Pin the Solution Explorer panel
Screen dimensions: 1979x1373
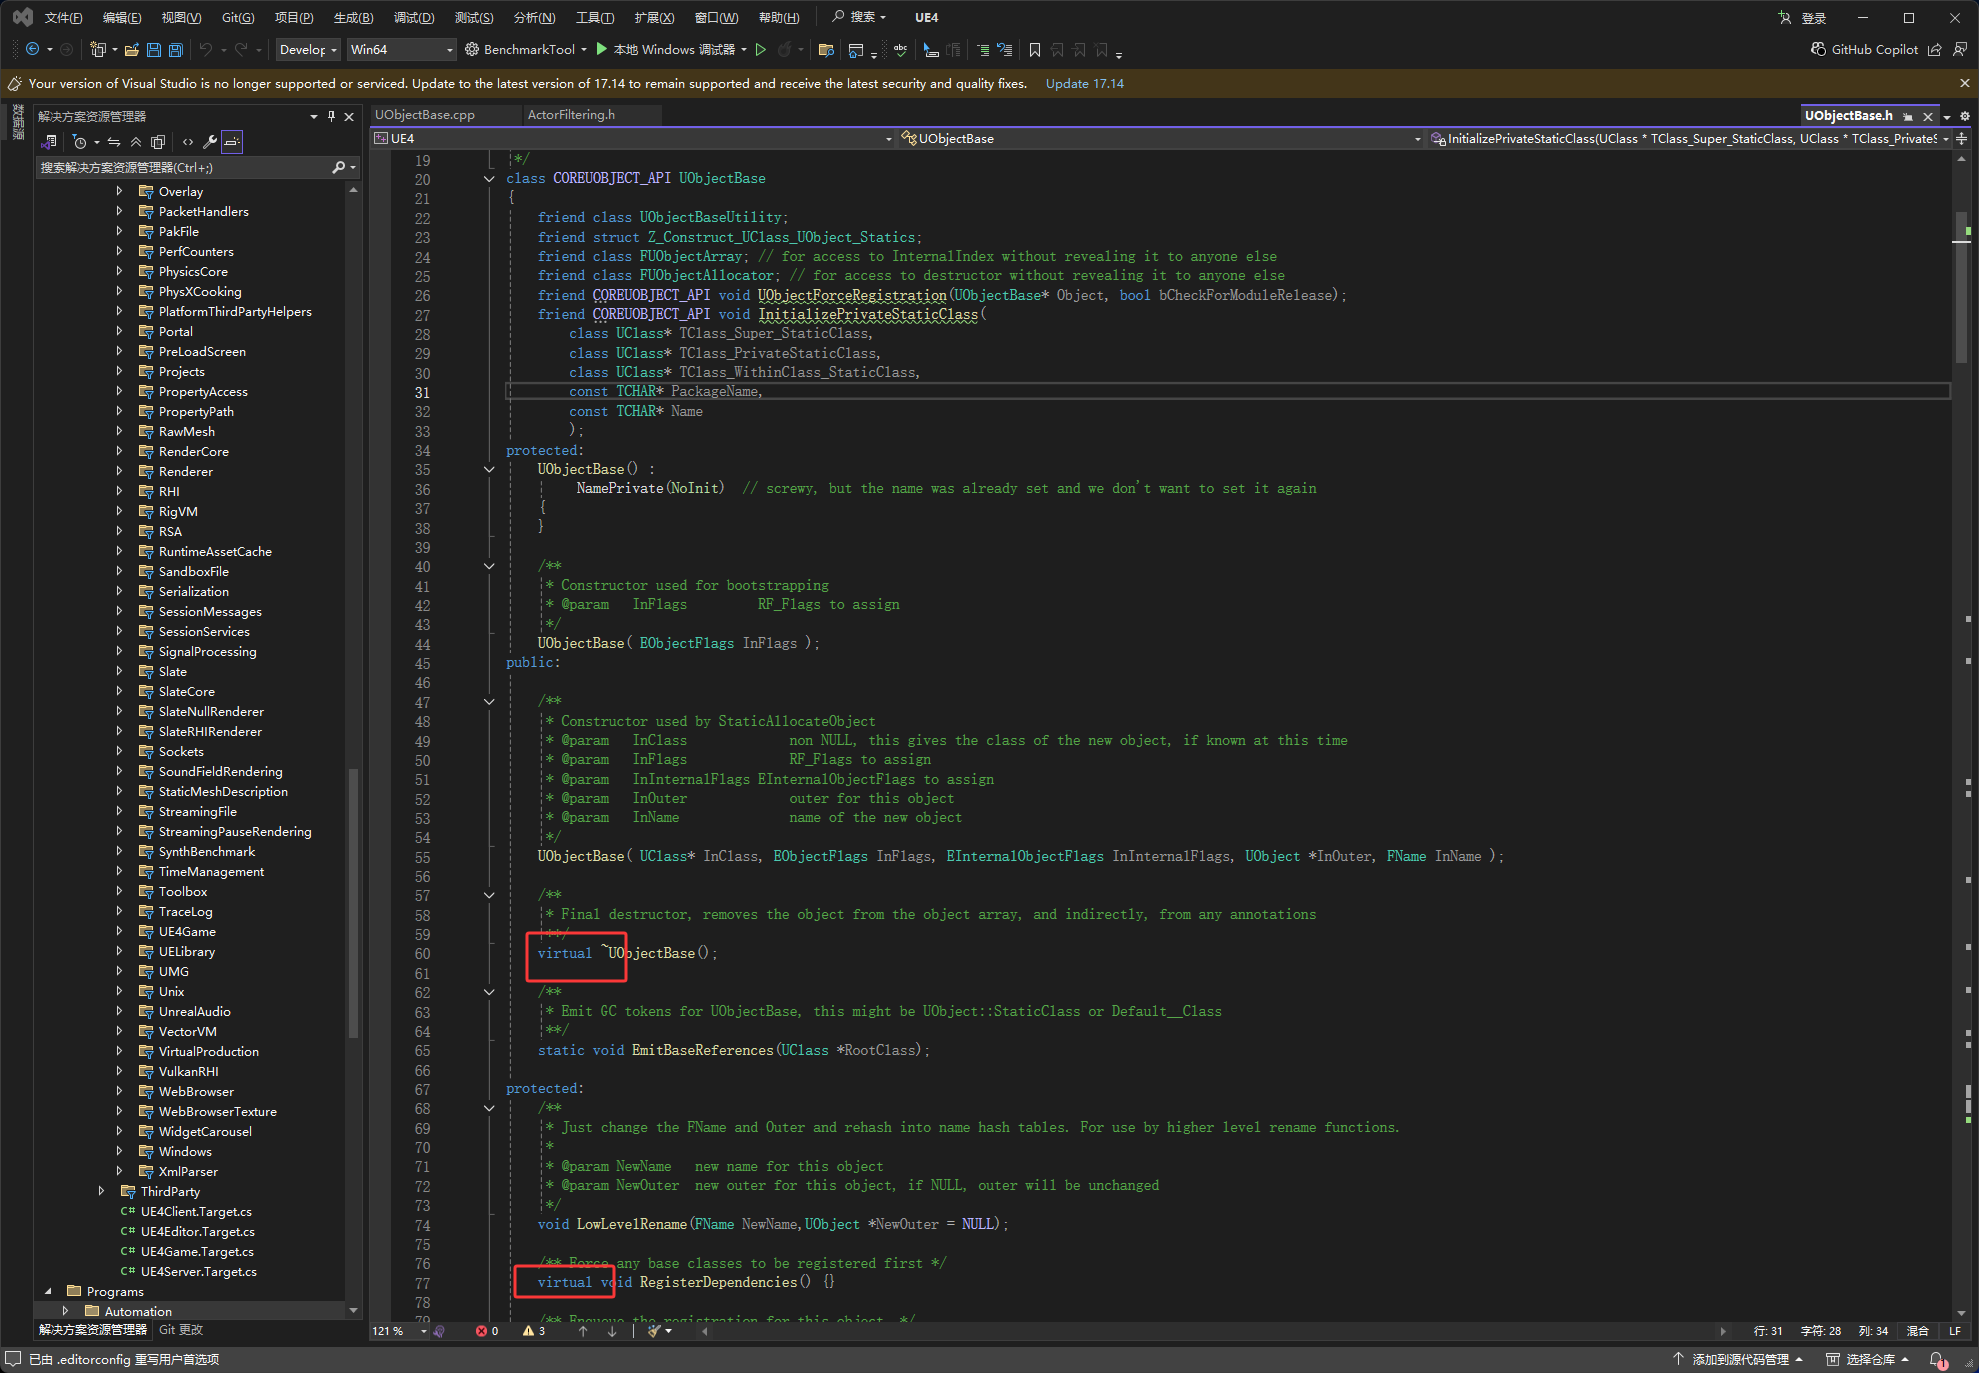[x=331, y=117]
